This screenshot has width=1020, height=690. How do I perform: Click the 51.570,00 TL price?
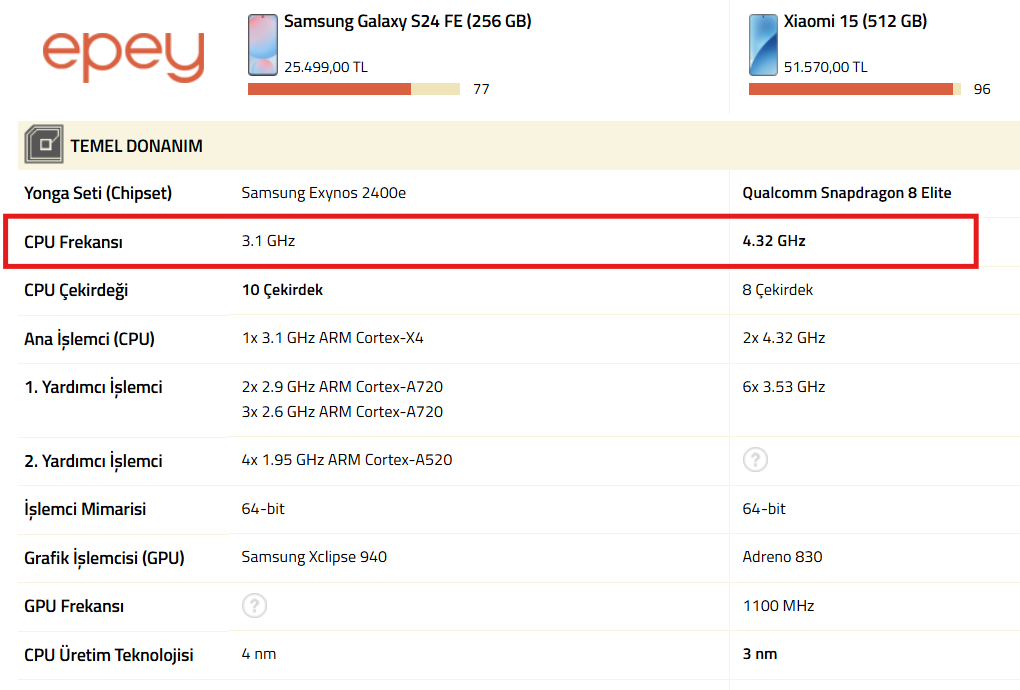[x=825, y=67]
